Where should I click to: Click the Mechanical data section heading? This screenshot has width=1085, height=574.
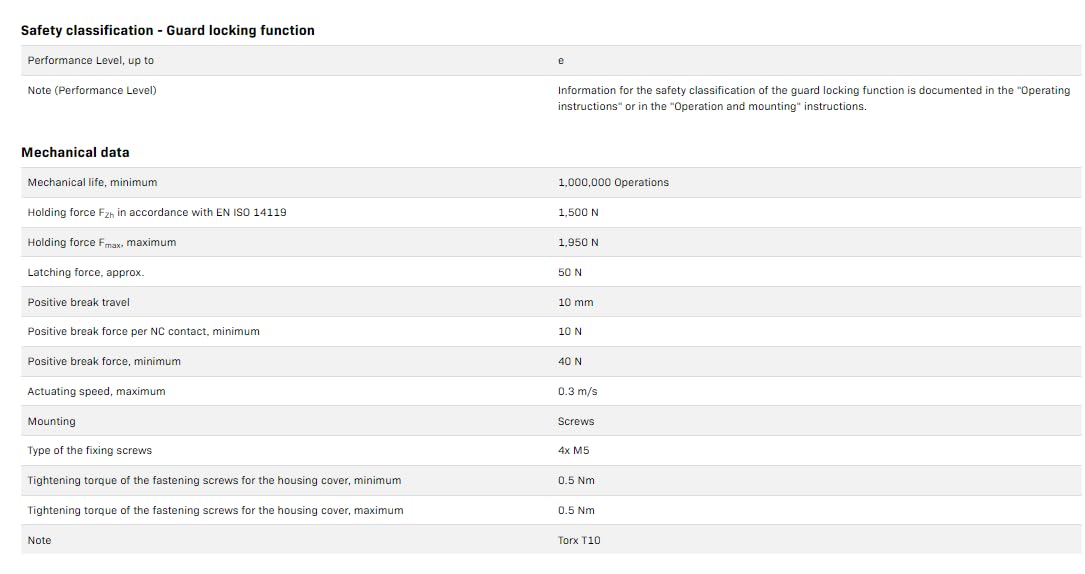75,153
